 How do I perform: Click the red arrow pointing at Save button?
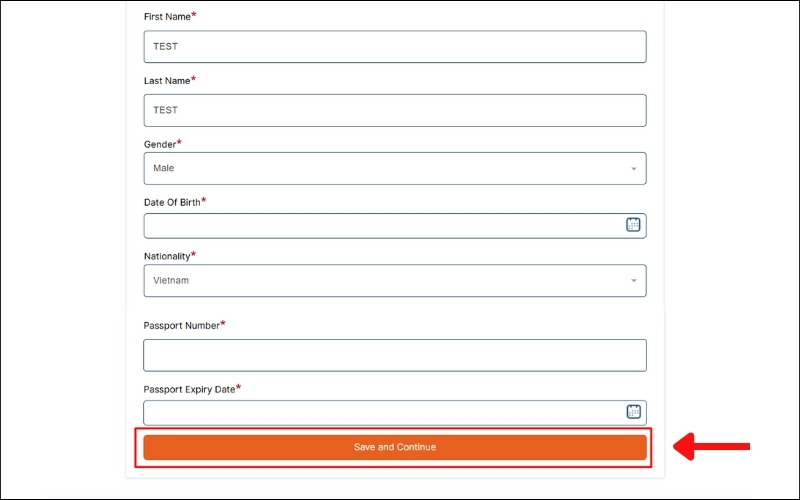712,446
